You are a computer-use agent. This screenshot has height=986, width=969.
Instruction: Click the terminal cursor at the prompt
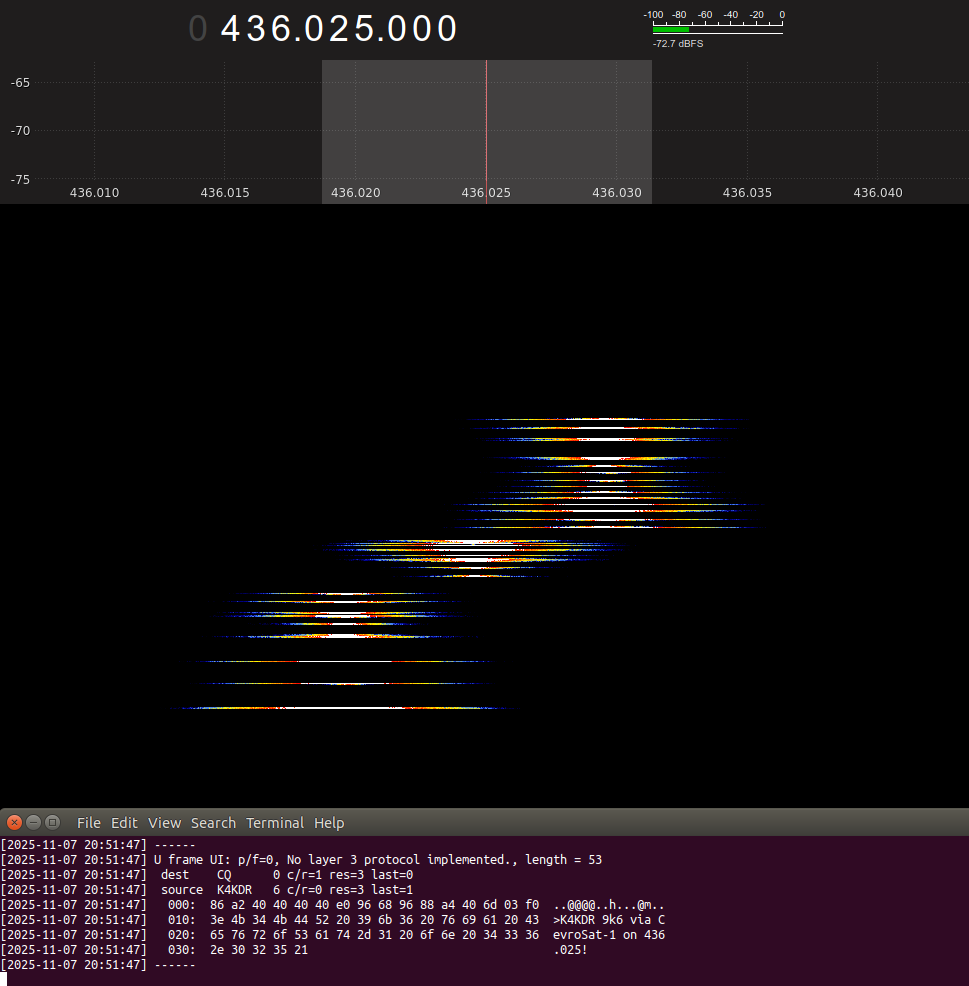[4, 979]
